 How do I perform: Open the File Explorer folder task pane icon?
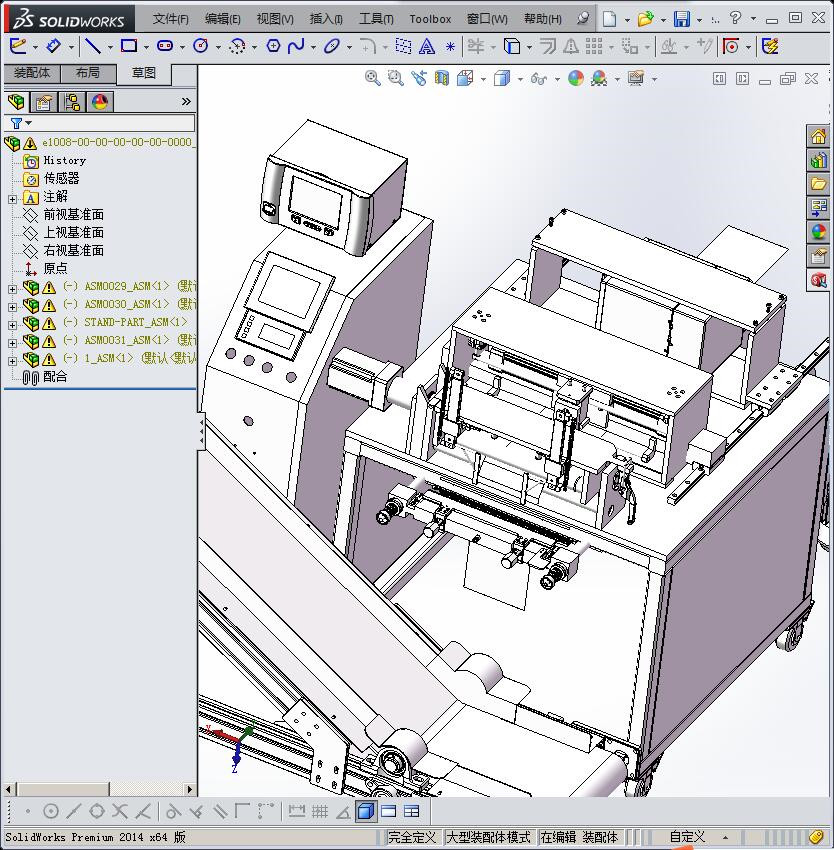(x=819, y=184)
